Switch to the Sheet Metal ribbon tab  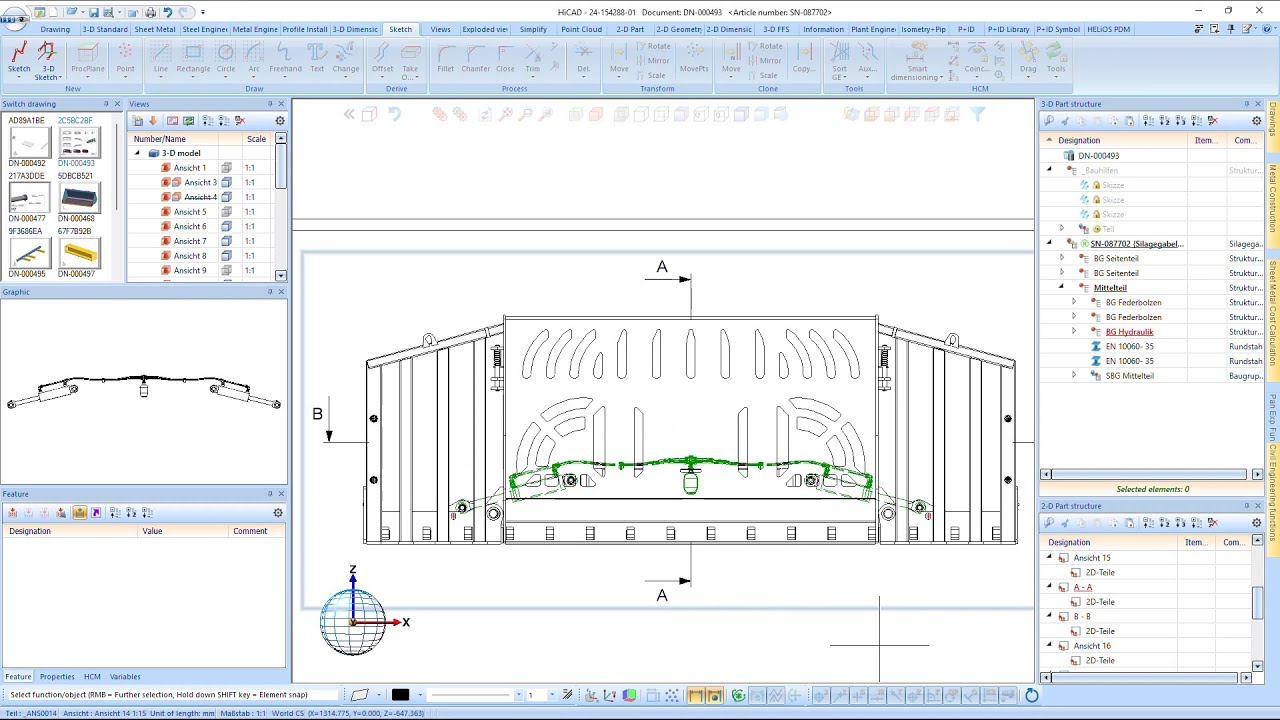[155, 29]
